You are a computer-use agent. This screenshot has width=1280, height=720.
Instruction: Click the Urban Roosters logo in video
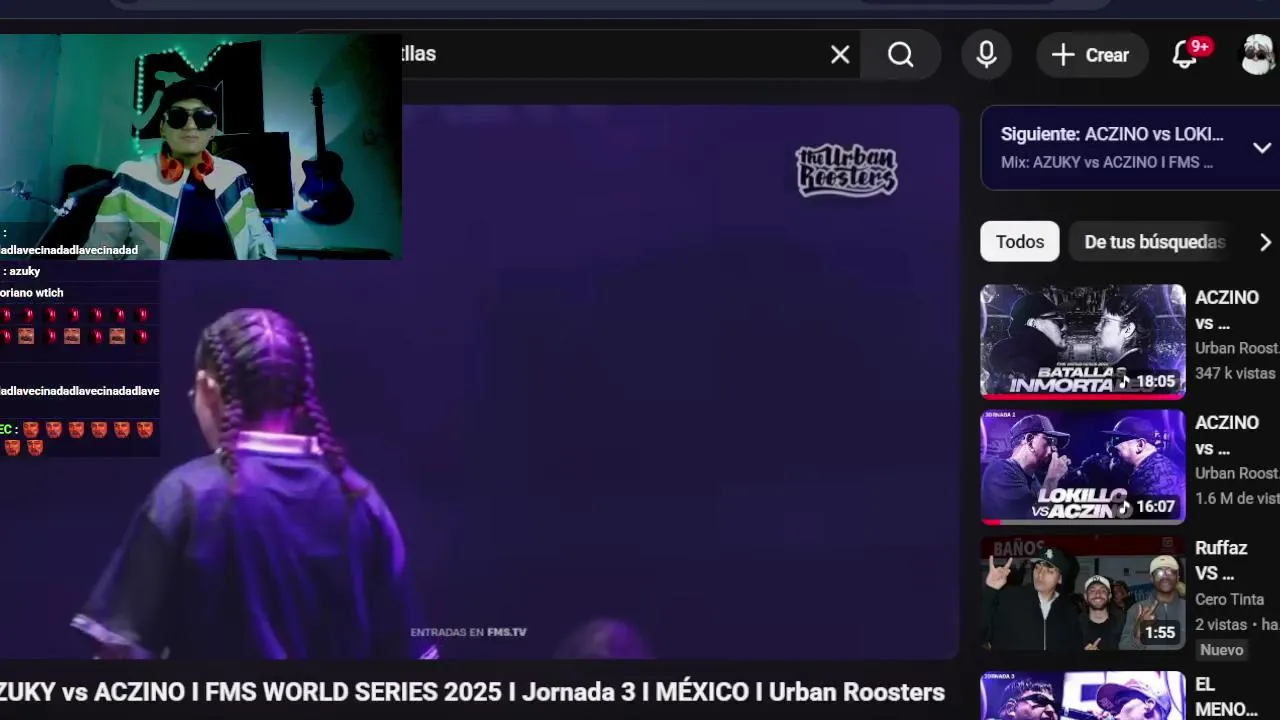(x=846, y=170)
